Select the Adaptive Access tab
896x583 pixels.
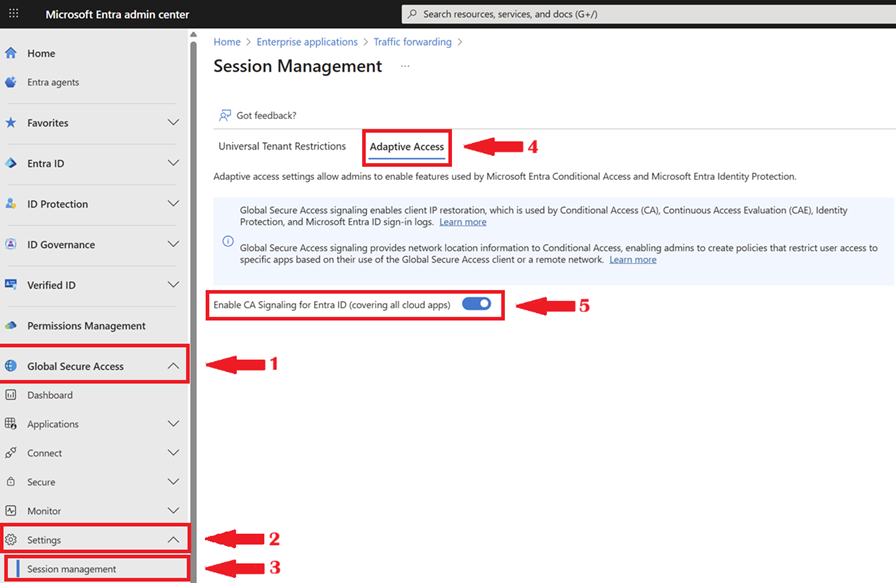[406, 147]
